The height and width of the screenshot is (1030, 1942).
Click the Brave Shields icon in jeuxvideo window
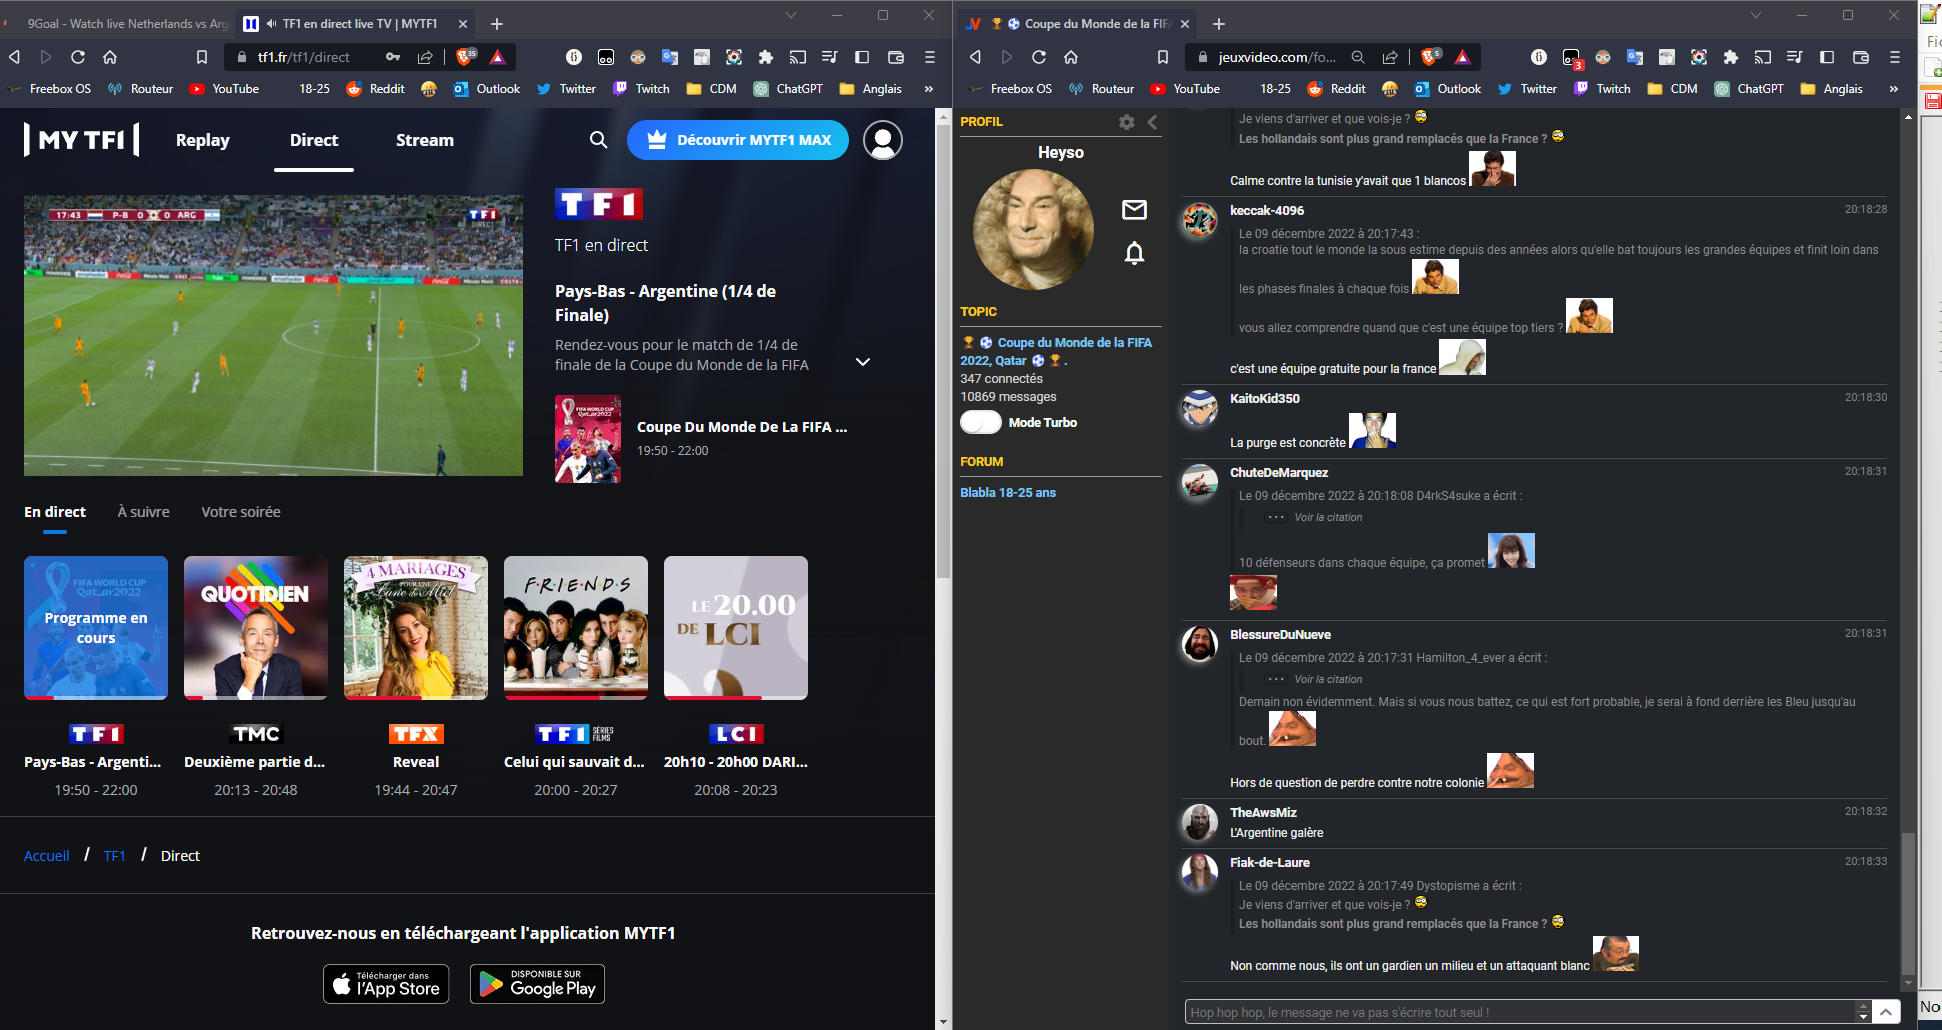click(1431, 57)
